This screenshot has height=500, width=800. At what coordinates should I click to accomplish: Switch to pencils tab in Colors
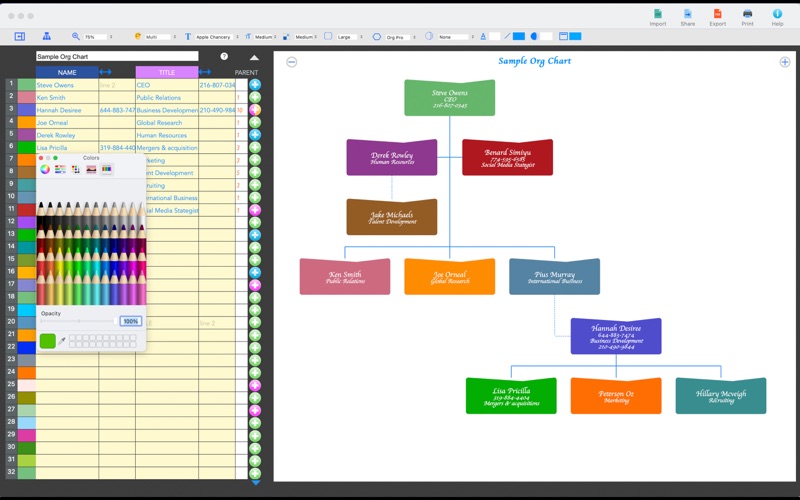click(106, 169)
